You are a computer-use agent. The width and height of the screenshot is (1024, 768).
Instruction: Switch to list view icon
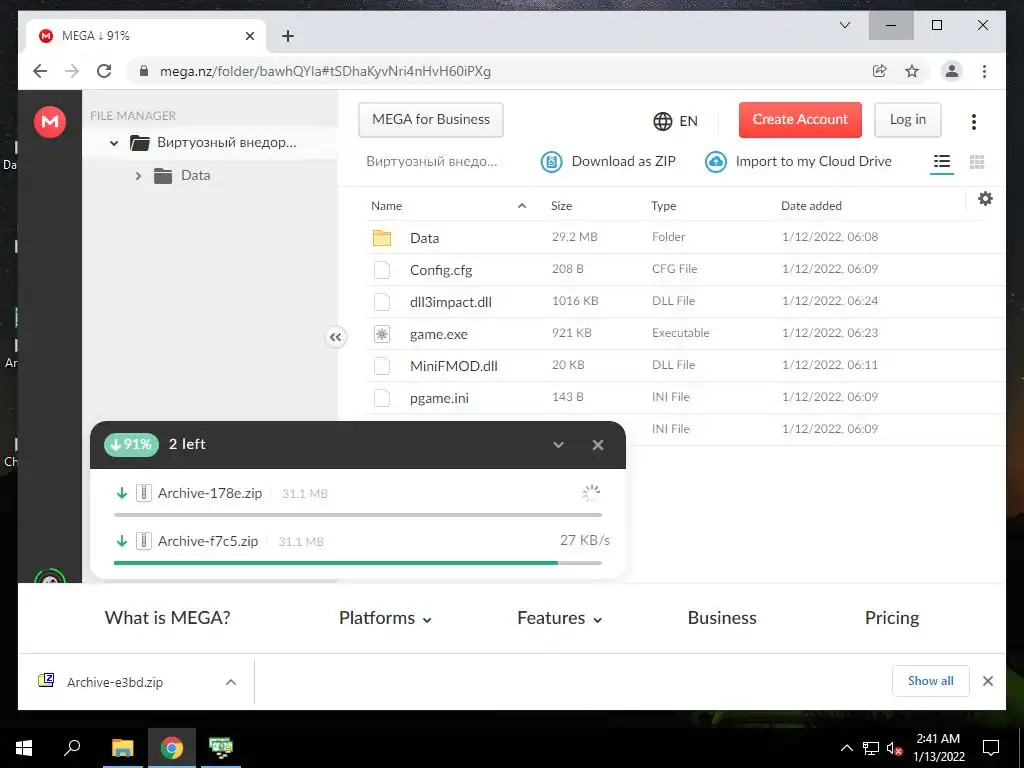(941, 161)
